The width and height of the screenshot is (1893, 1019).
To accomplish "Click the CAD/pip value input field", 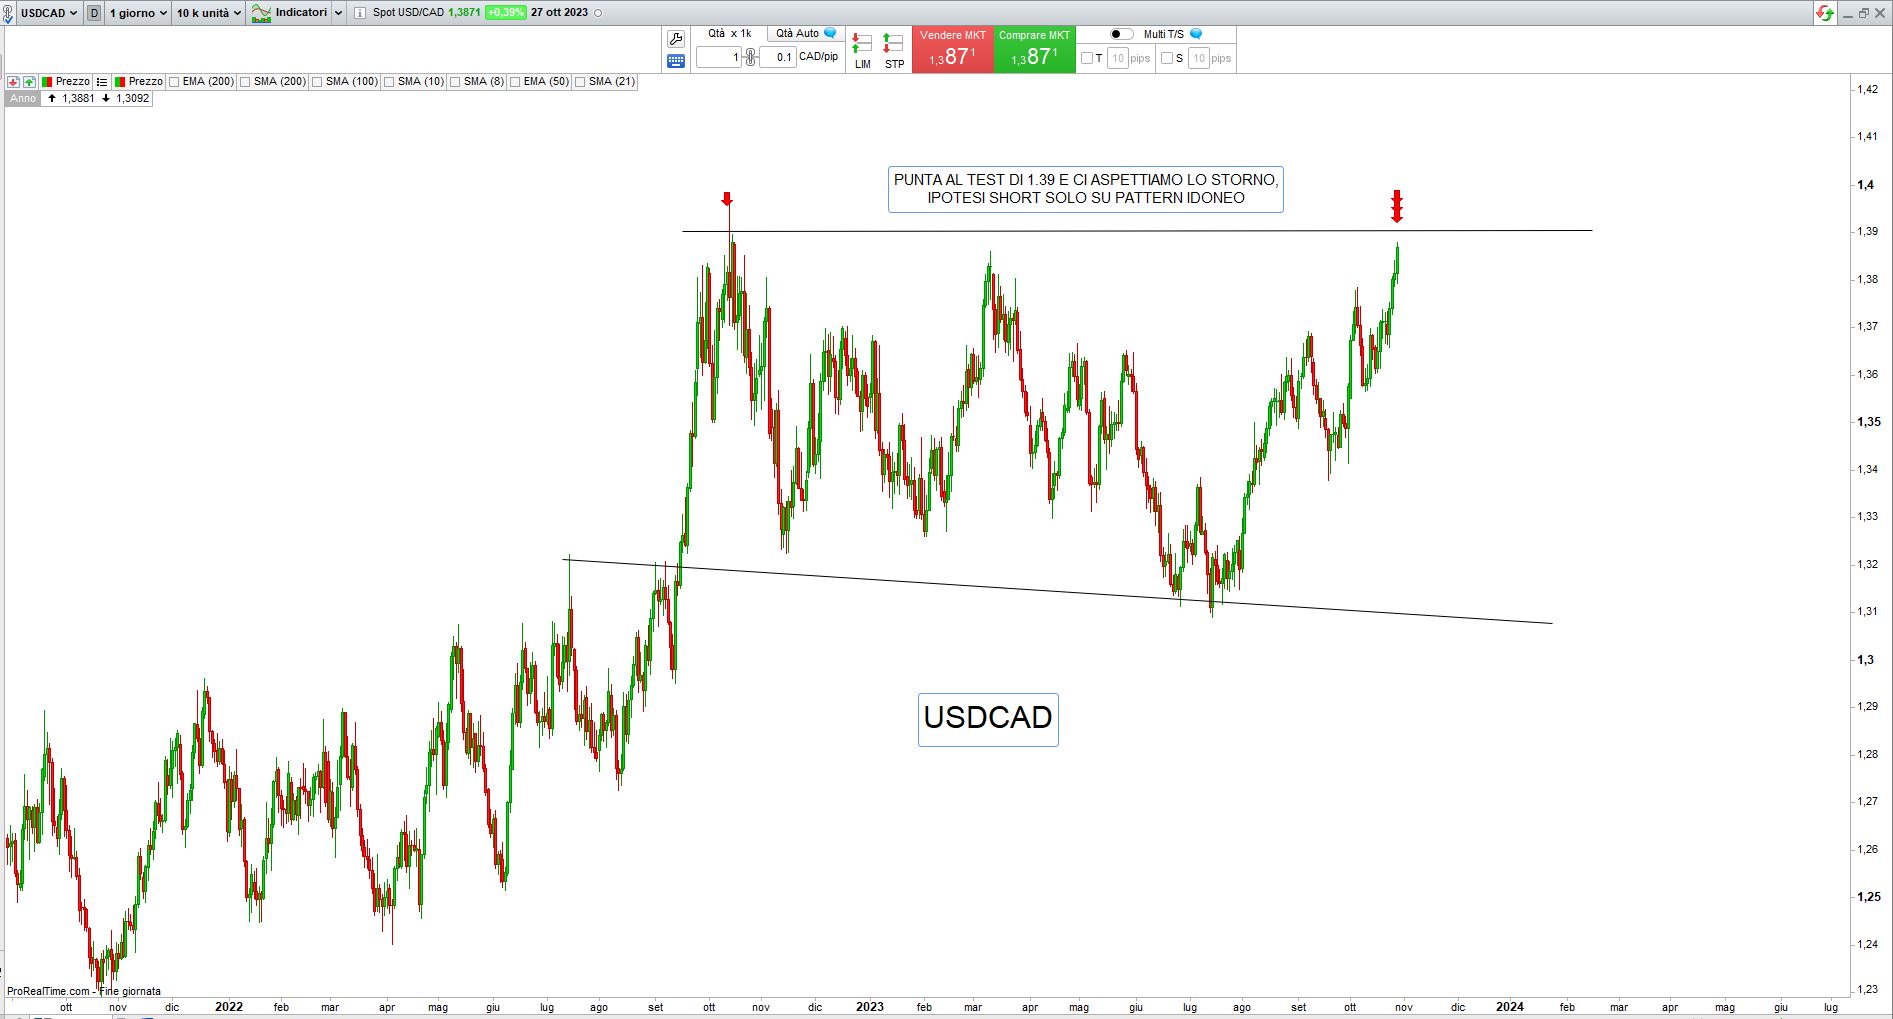I will tap(778, 57).
